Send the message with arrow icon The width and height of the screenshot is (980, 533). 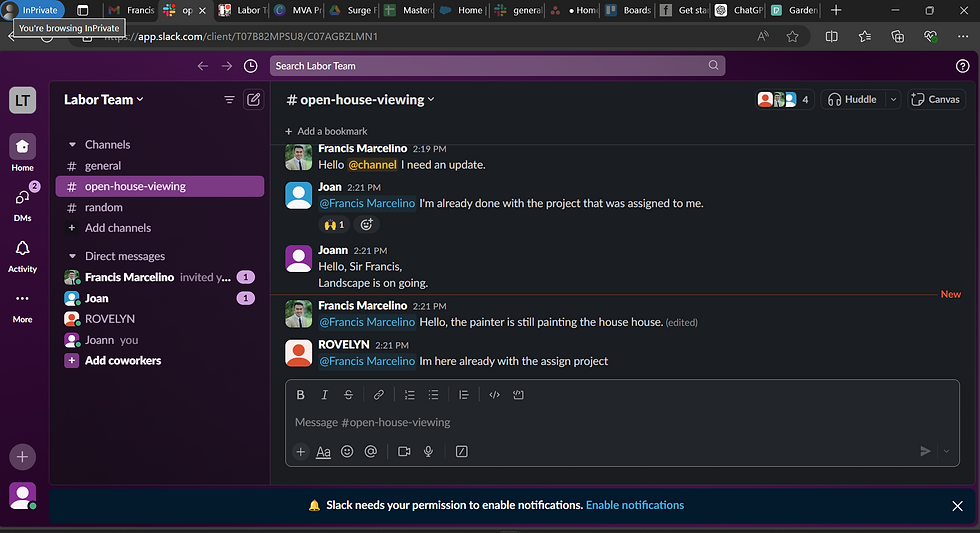[925, 451]
